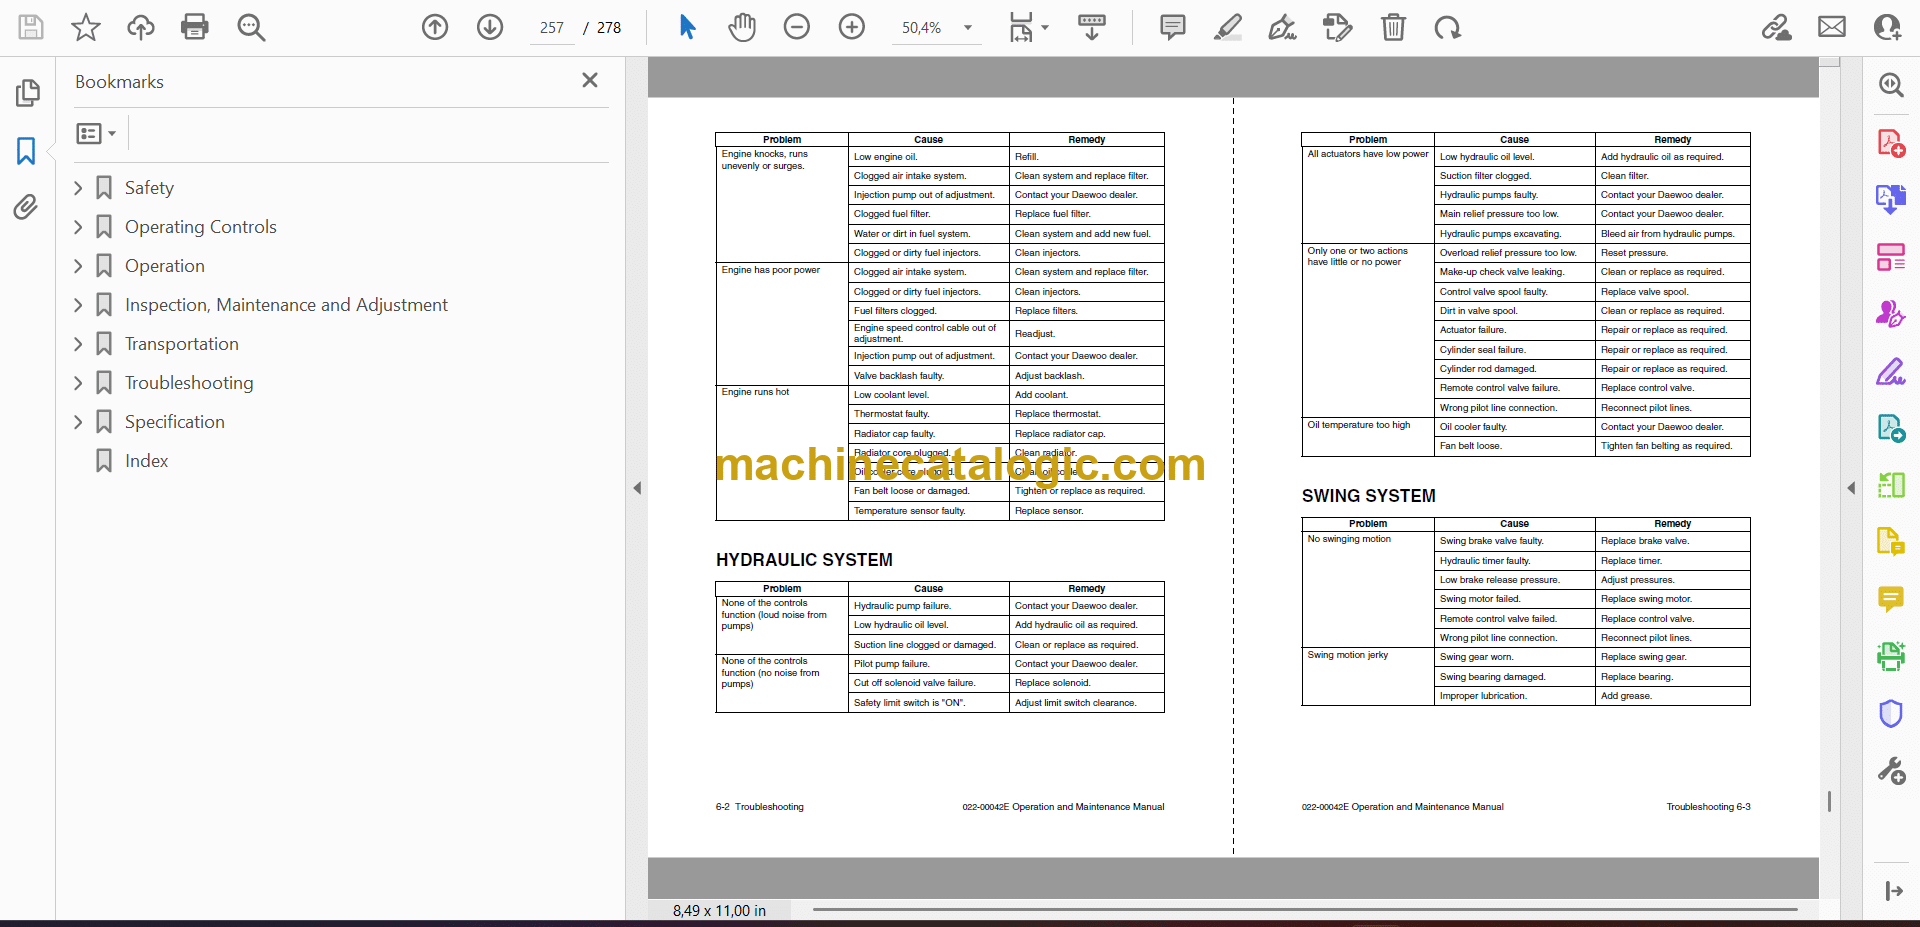Open the zoom level dropdown
Viewport: 1920px width, 927px height.
(x=968, y=28)
